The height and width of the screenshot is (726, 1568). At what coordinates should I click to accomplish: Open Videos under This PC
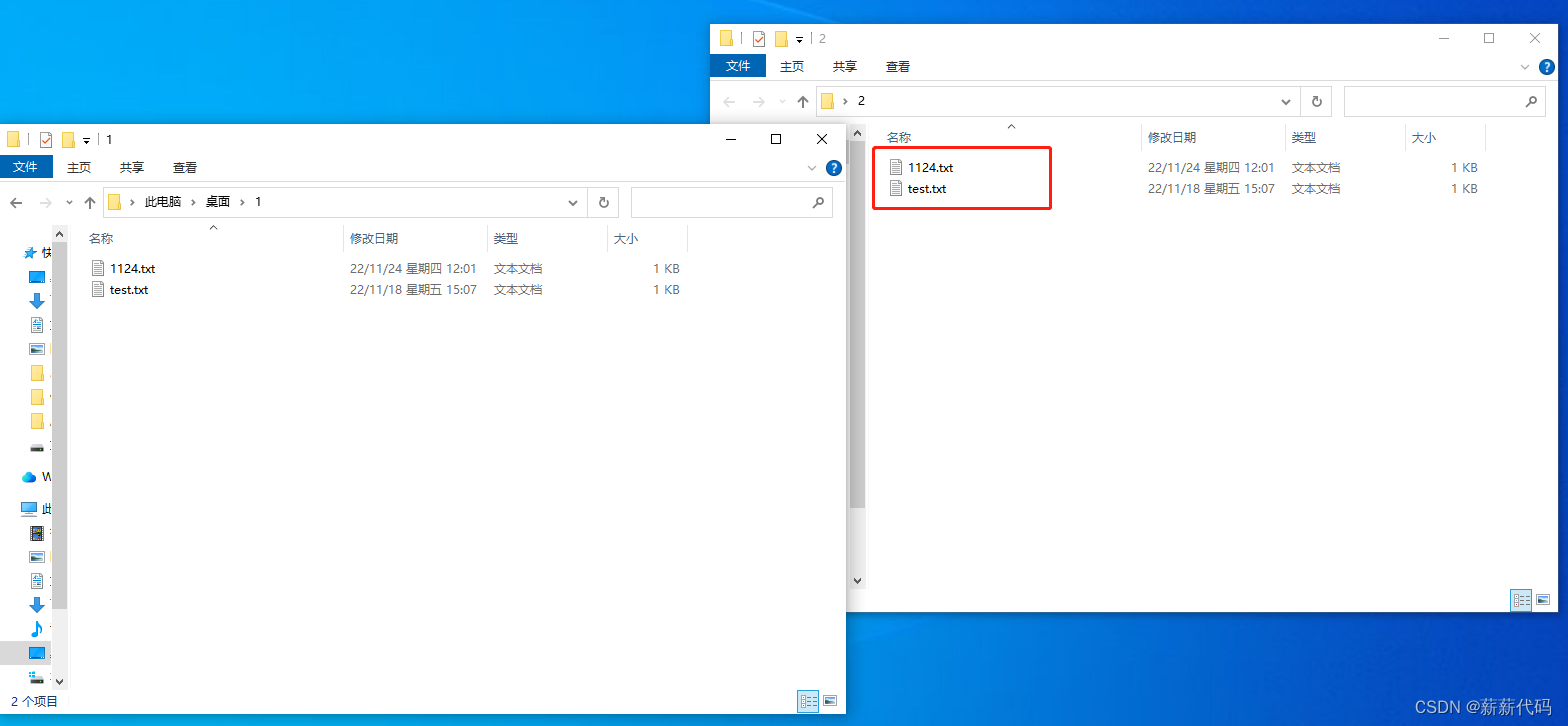37,533
